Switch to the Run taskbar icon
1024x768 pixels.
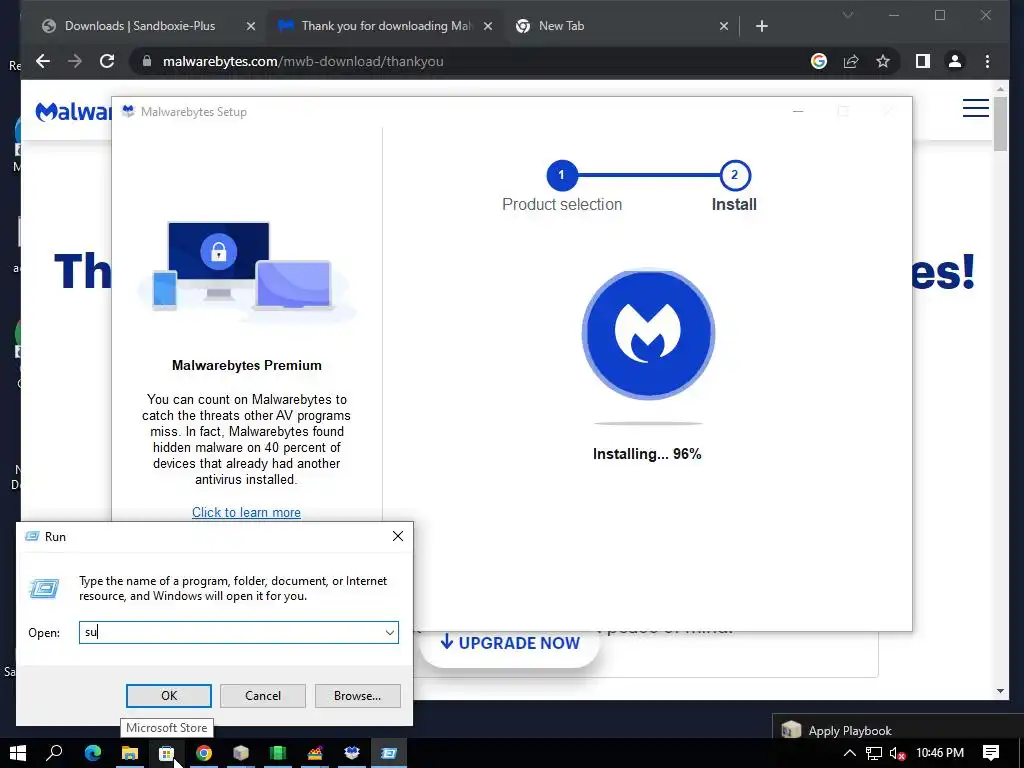[x=389, y=753]
